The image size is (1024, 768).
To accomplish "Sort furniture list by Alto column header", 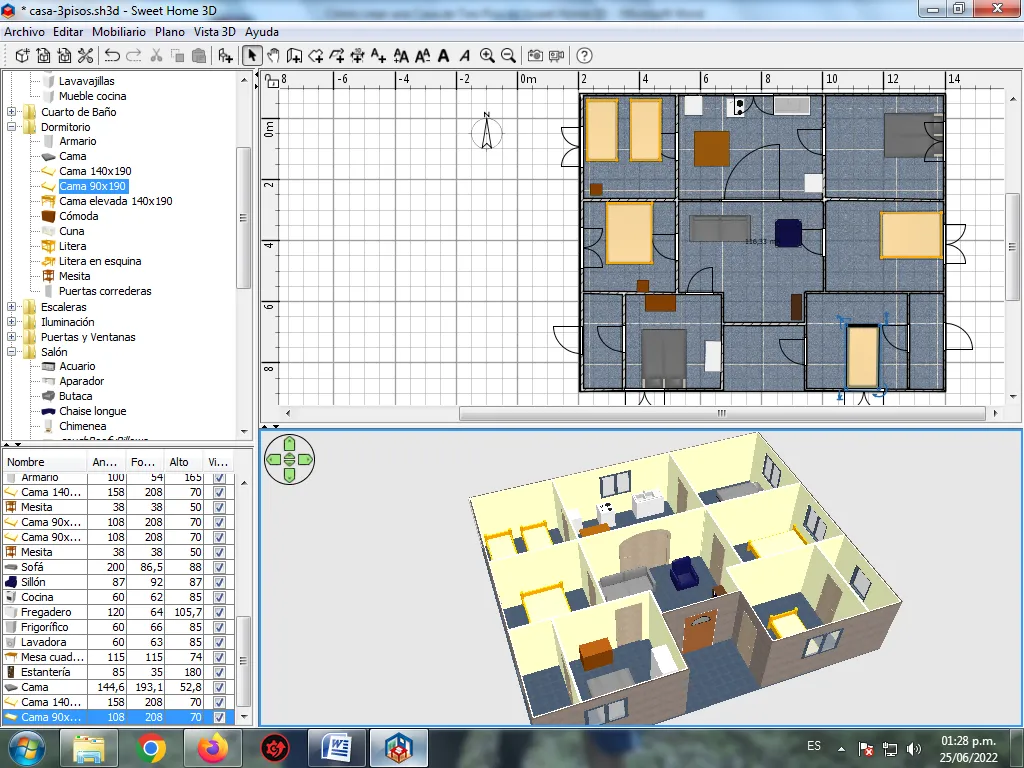I will pos(184,462).
